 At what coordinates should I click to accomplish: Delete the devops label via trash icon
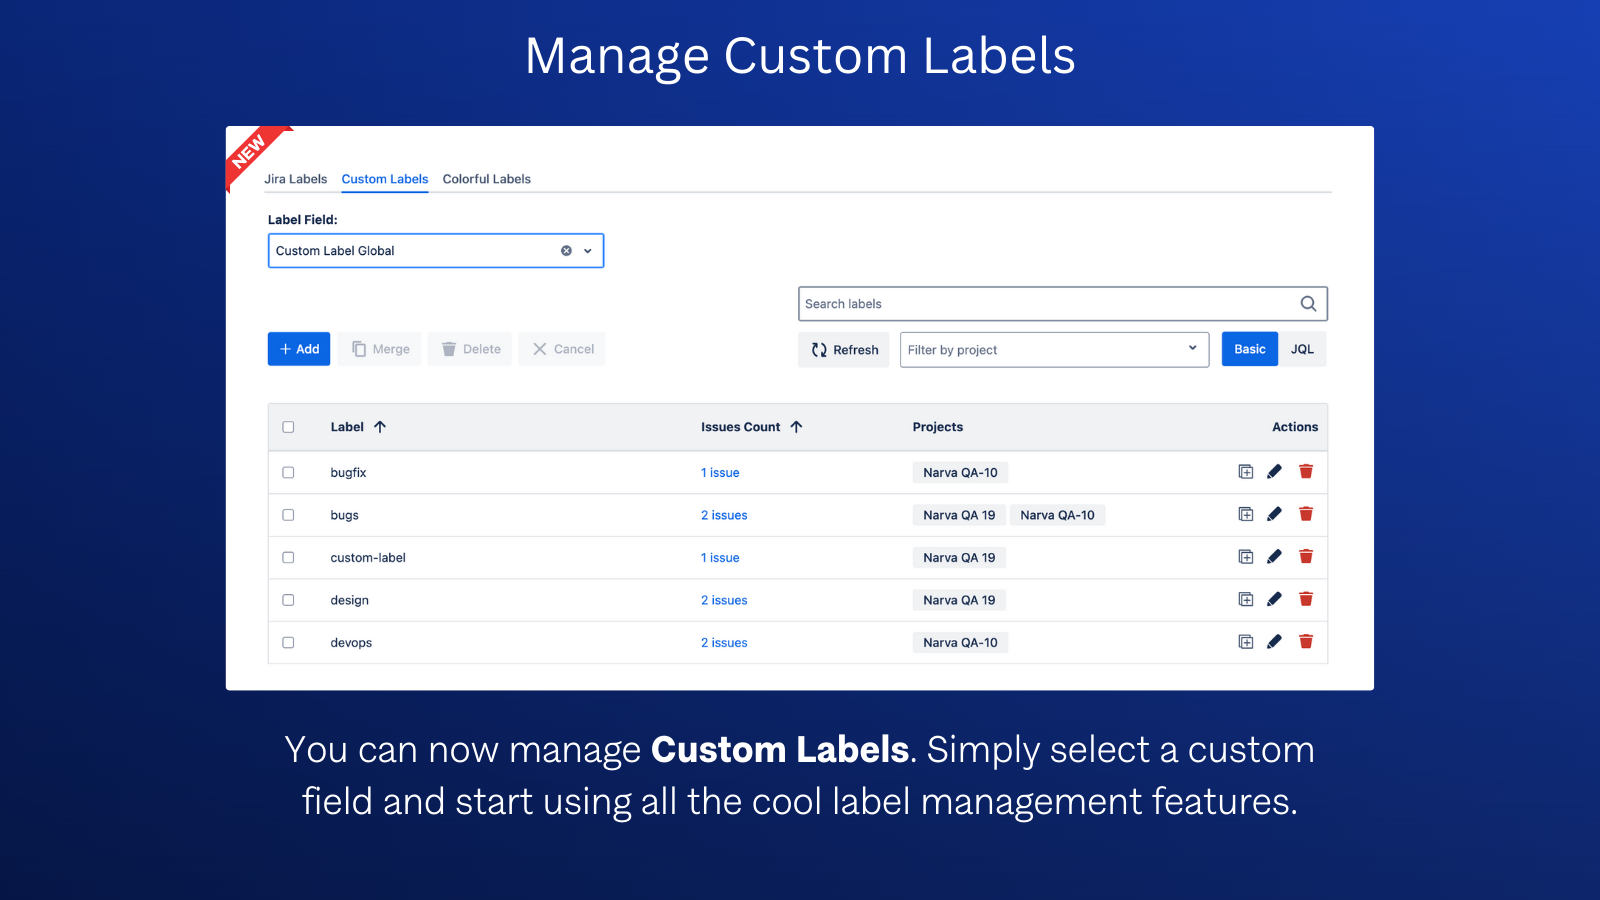click(1306, 642)
